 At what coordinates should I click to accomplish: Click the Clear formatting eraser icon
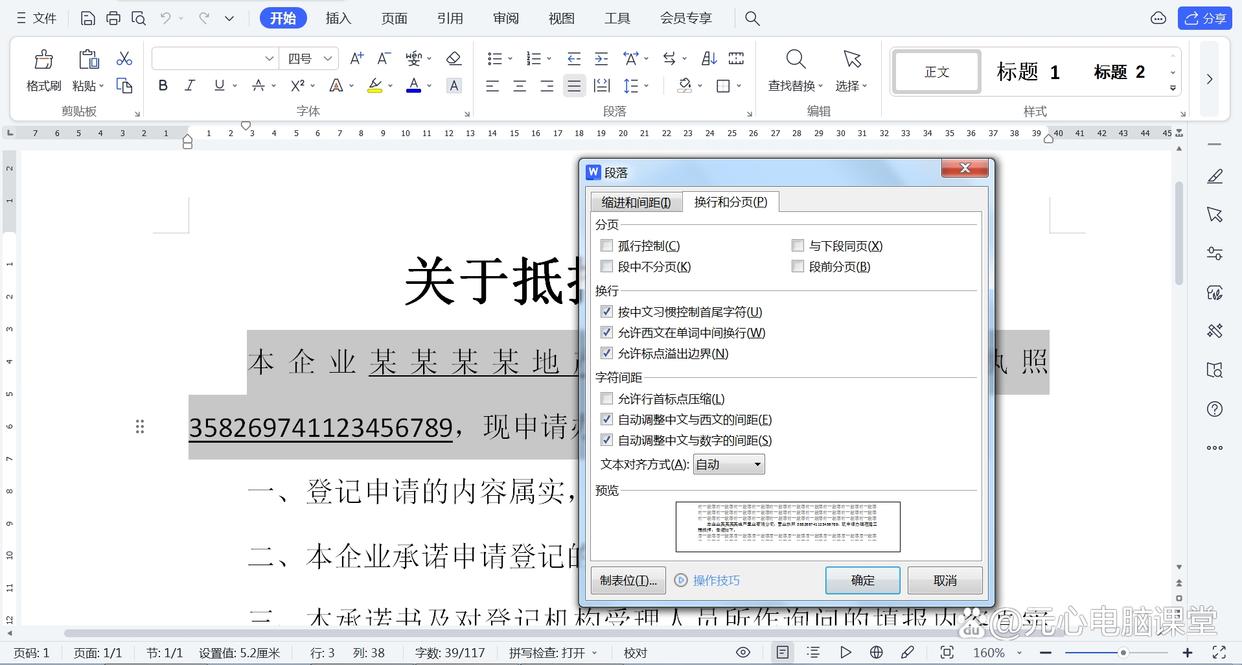pyautogui.click(x=453, y=59)
